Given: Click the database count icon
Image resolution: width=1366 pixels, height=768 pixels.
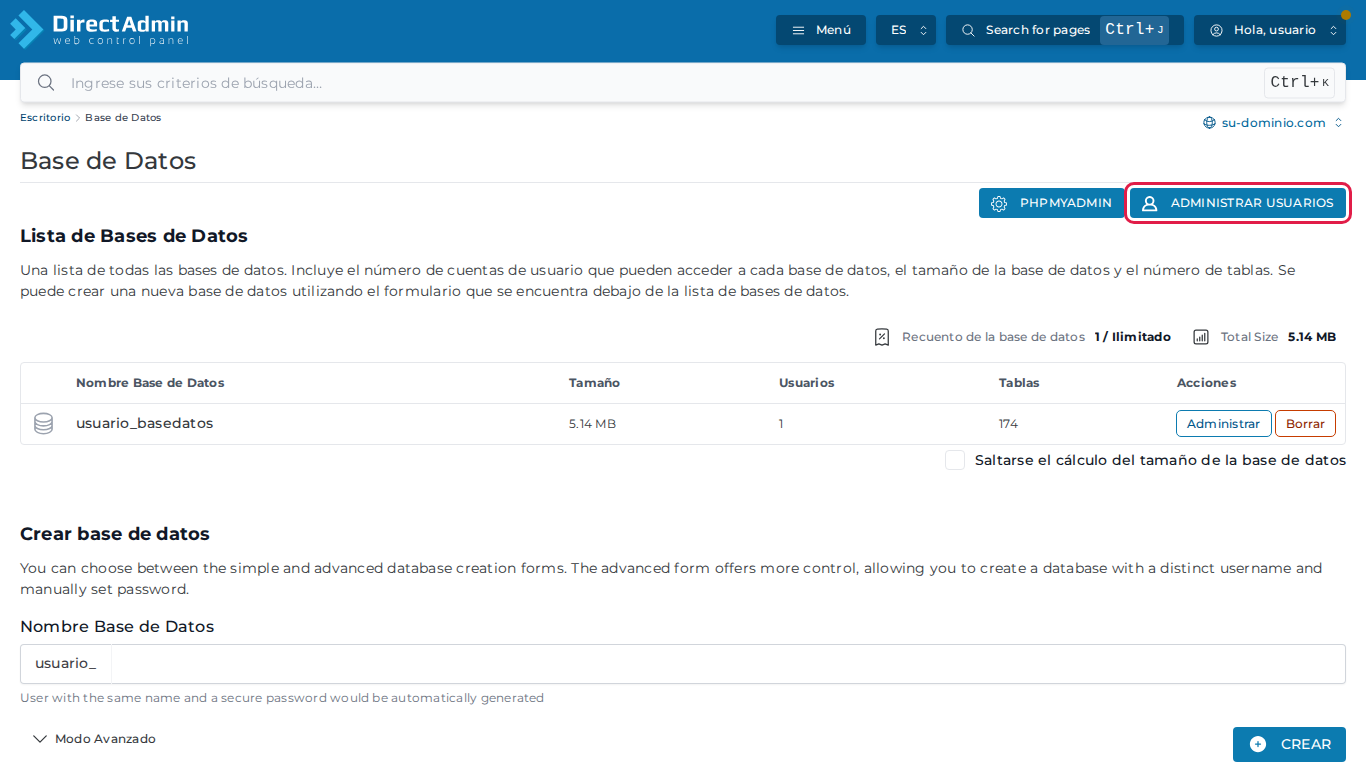Looking at the screenshot, I should coord(882,337).
